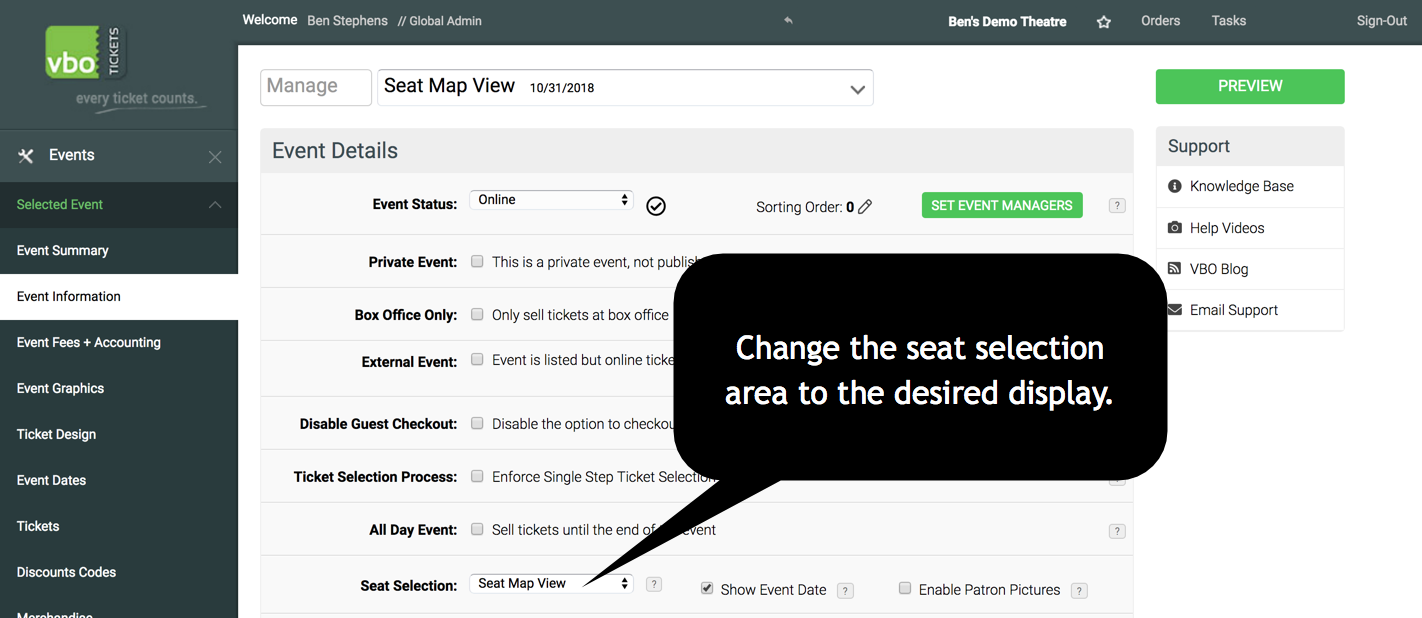Edit sorting order with pencil icon

[x=866, y=207]
